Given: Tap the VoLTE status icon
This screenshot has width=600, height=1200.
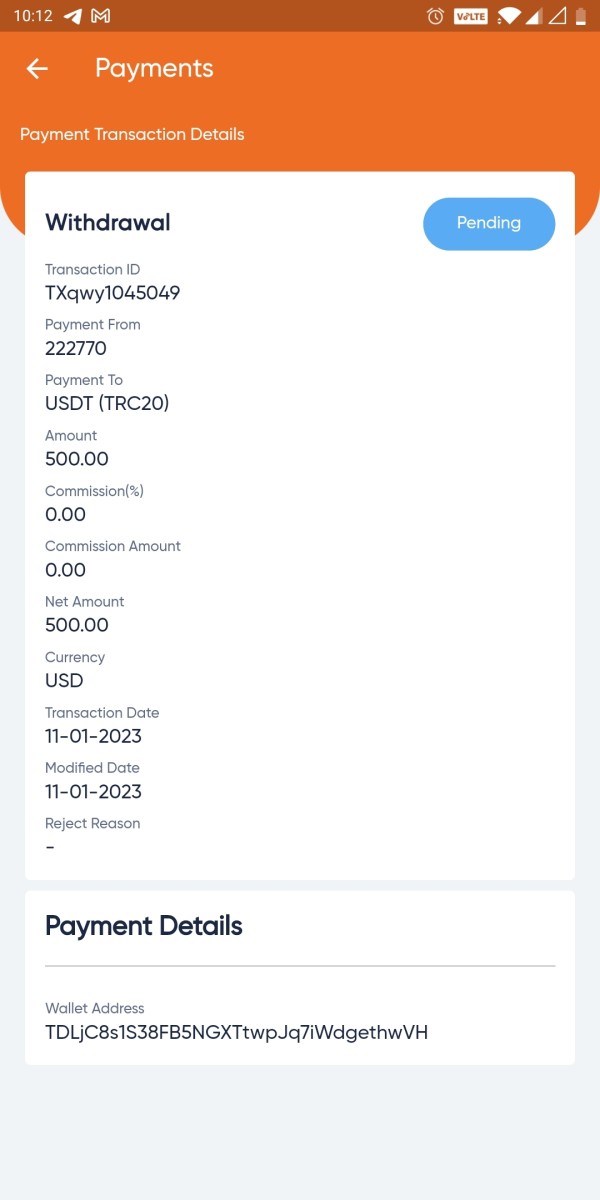Looking at the screenshot, I should click(470, 16).
